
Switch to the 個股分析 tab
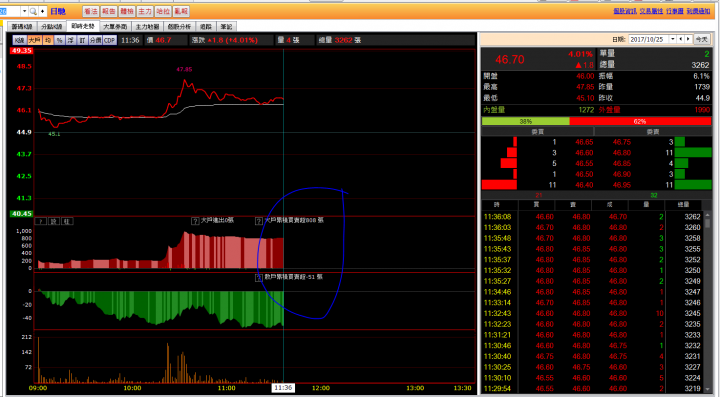coord(179,27)
